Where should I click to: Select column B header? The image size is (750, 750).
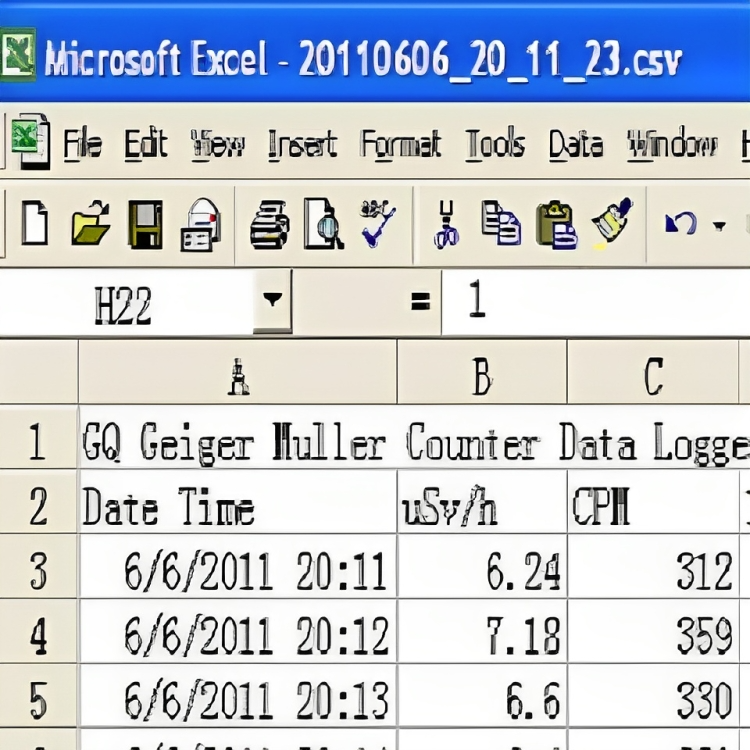pos(482,372)
